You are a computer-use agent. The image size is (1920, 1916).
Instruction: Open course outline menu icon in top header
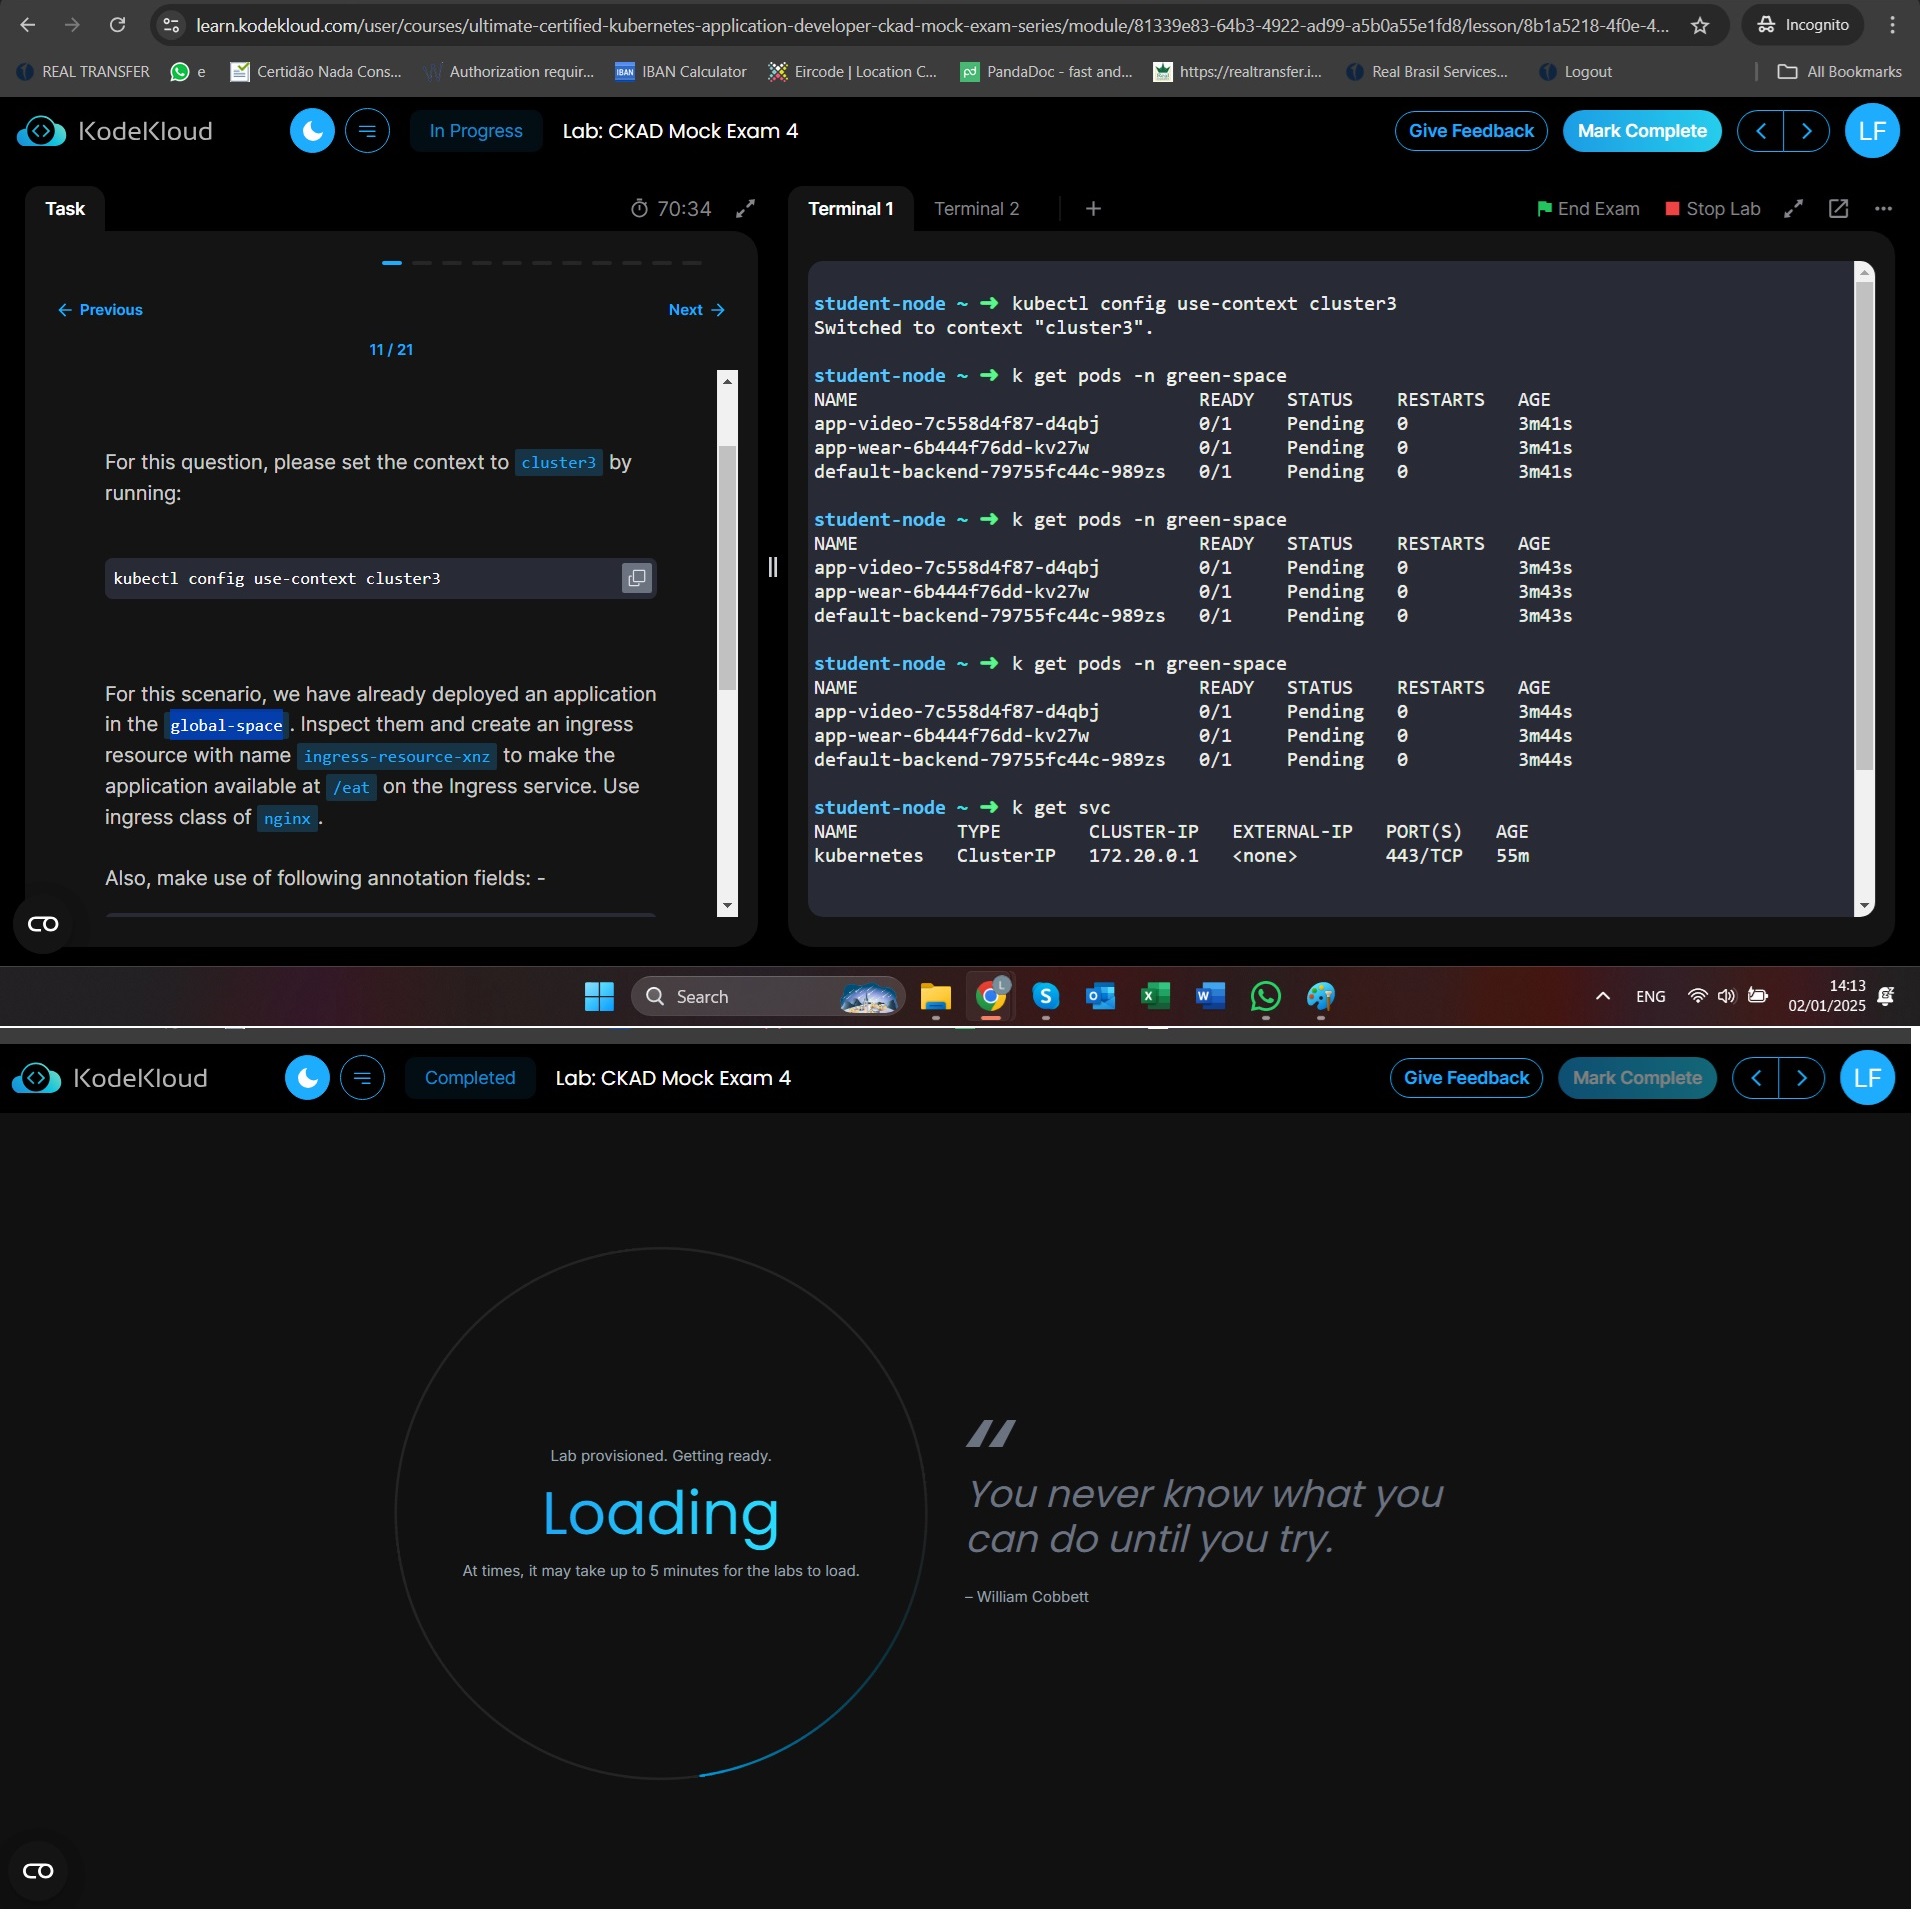point(367,131)
